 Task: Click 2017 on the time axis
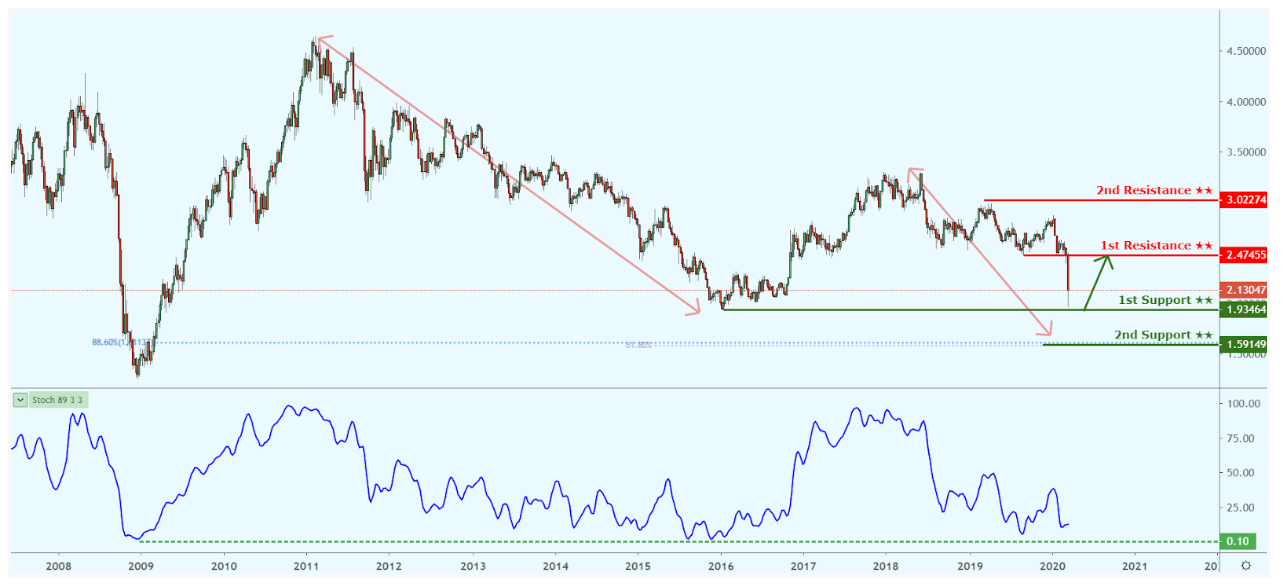(x=804, y=566)
